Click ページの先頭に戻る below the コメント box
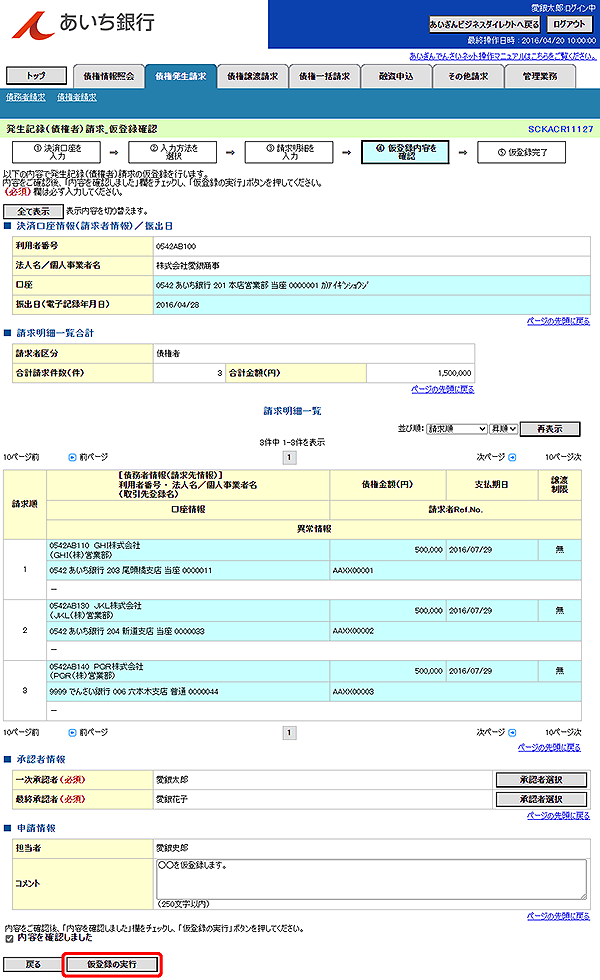This screenshot has width=600, height=980. coord(558,916)
